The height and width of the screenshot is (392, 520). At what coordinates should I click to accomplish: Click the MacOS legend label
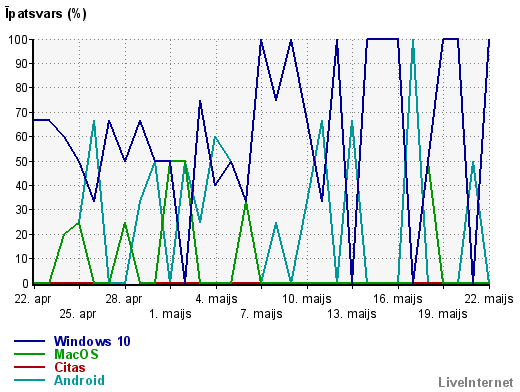click(x=76, y=354)
